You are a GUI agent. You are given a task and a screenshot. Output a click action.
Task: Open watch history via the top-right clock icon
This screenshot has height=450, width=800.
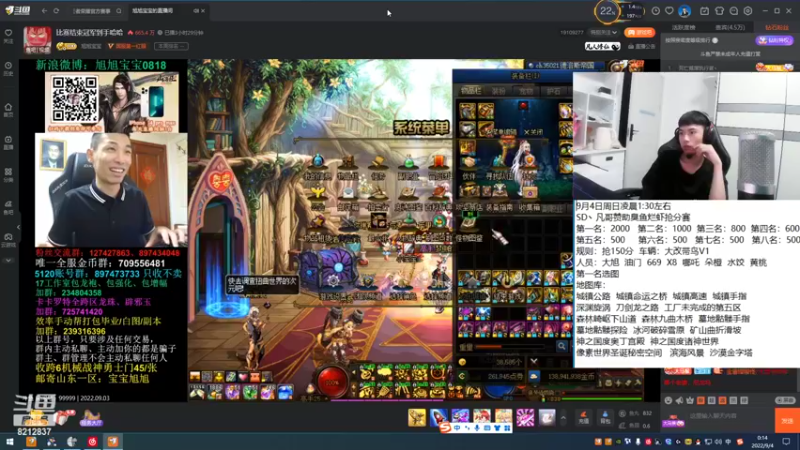[656, 11]
